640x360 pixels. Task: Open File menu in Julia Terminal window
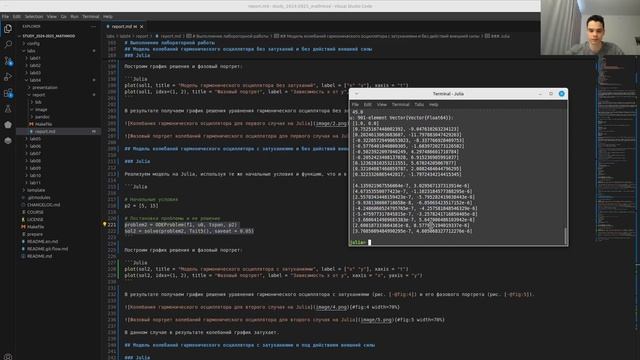tap(357, 105)
